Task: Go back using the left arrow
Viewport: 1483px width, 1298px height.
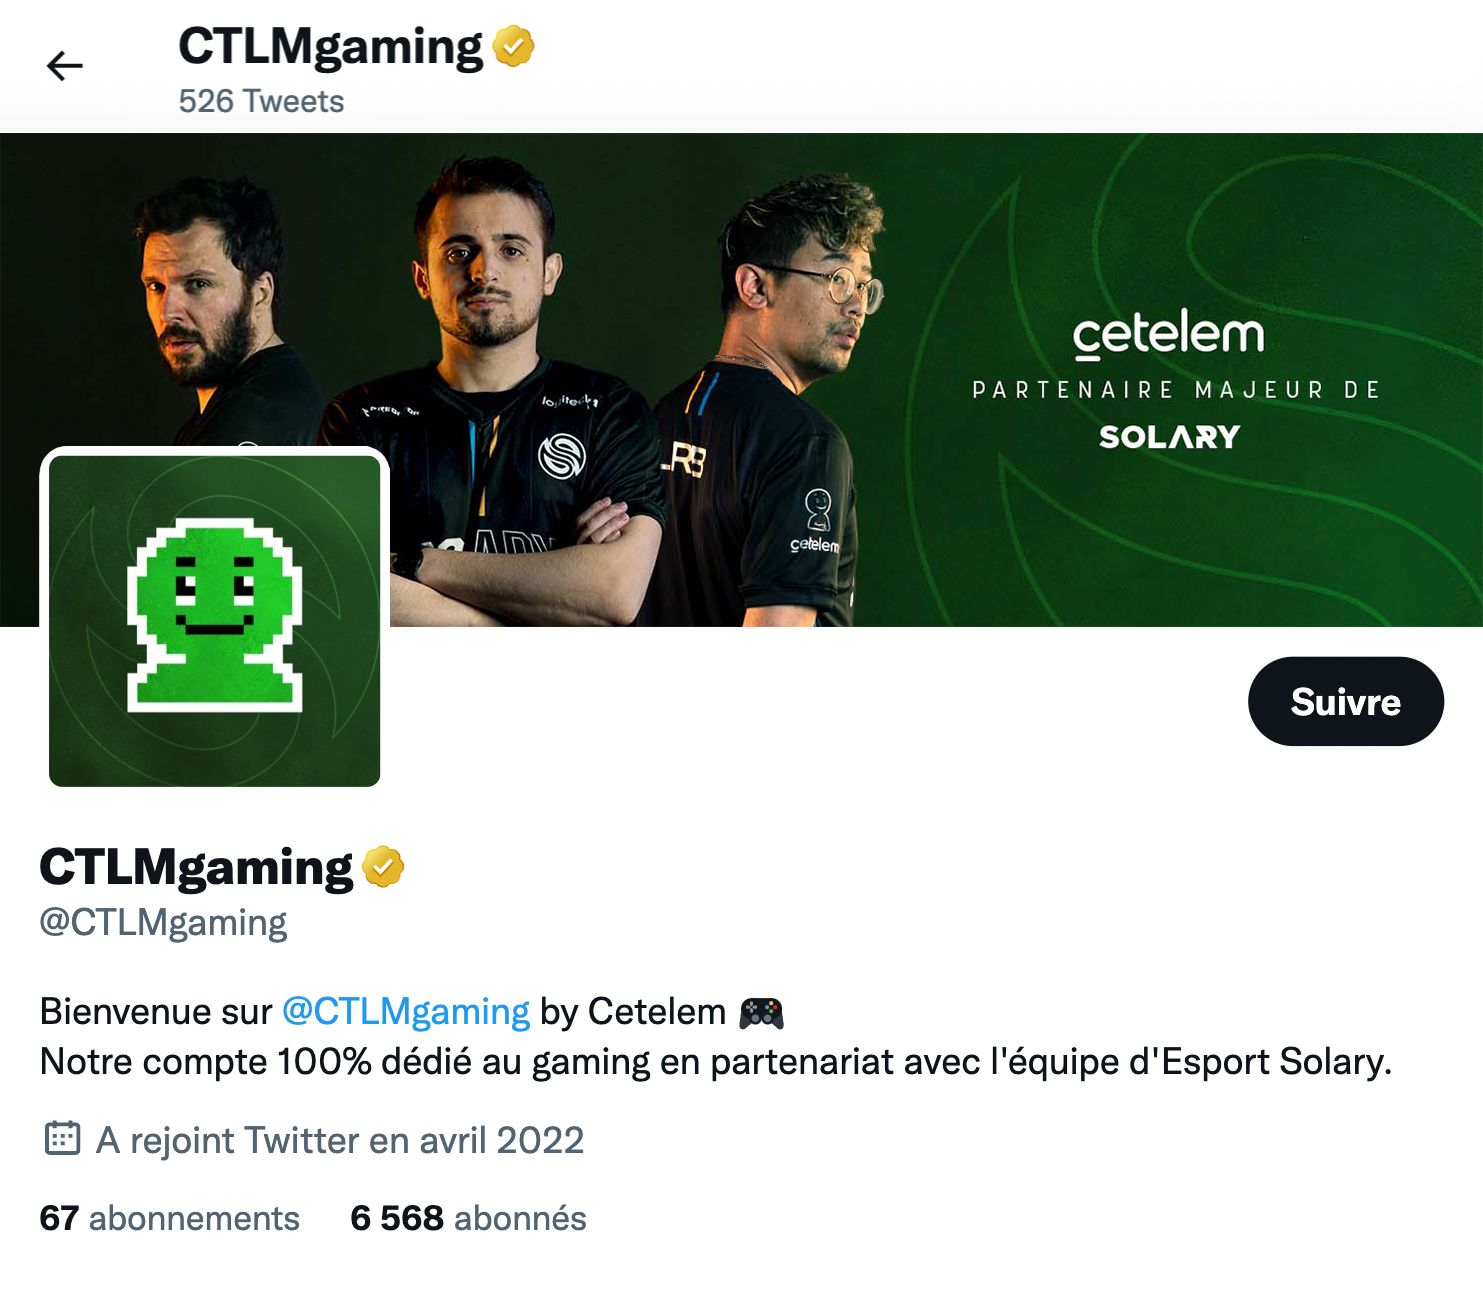Action: [65, 66]
